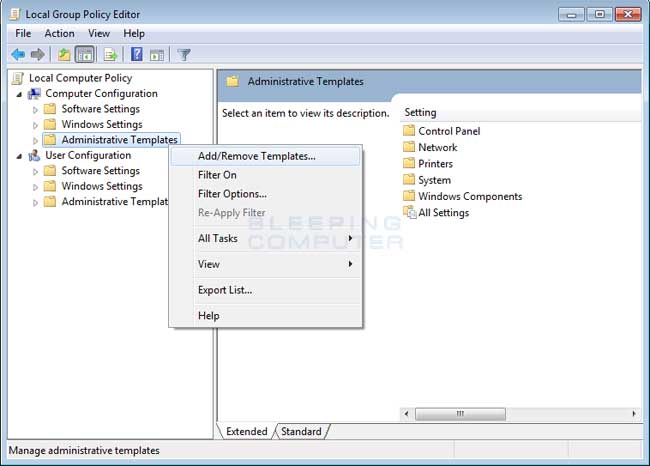The height and width of the screenshot is (466, 650).
Task: Switch to the Standard tab
Action: (301, 432)
